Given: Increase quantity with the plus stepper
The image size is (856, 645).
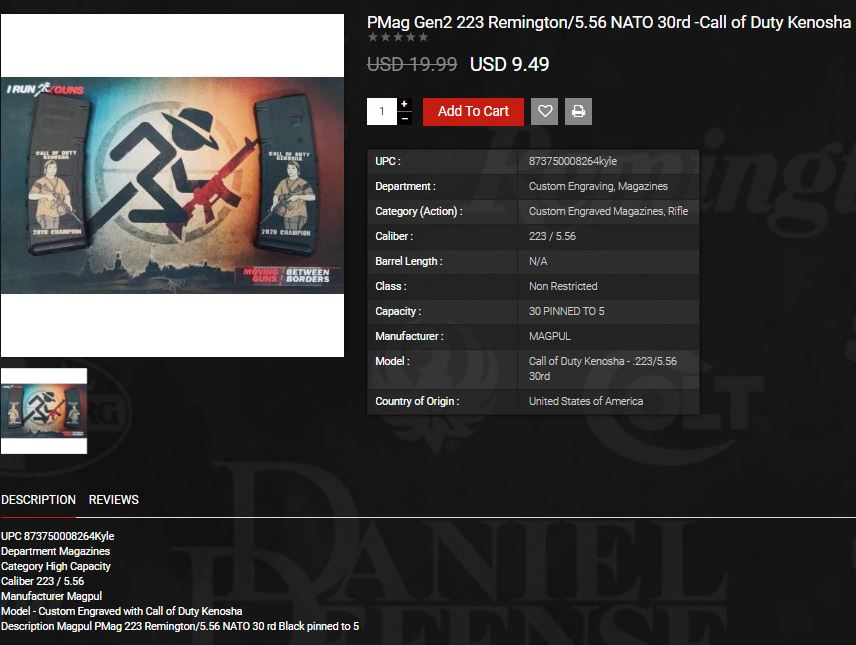Looking at the screenshot, I should click(405, 104).
